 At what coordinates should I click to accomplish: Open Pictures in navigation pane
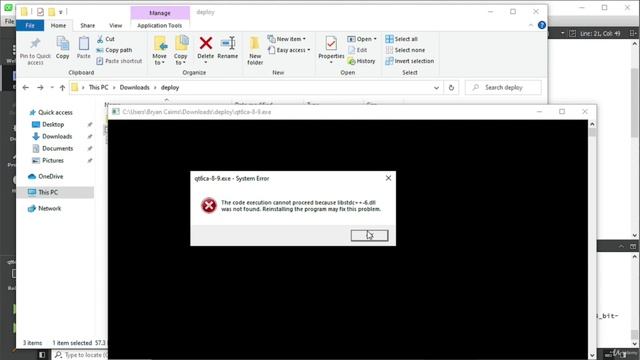pyautogui.click(x=53, y=160)
